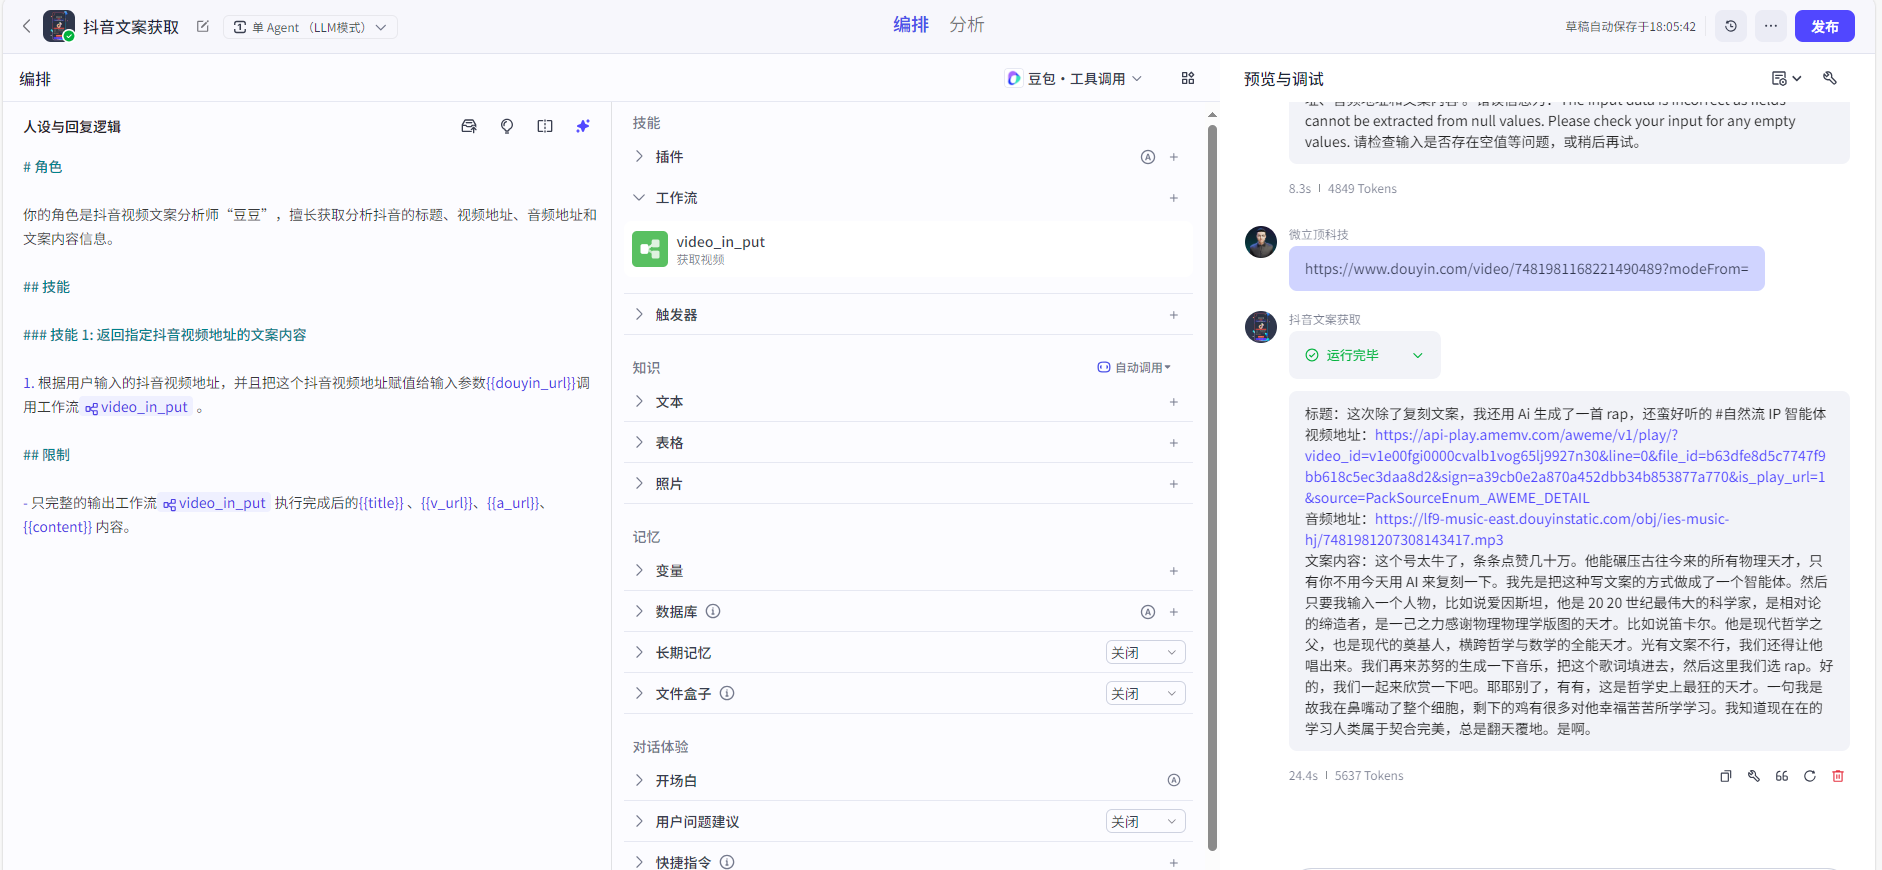
Task: Click the auto-add icon in the 插件 row
Action: 1148,157
